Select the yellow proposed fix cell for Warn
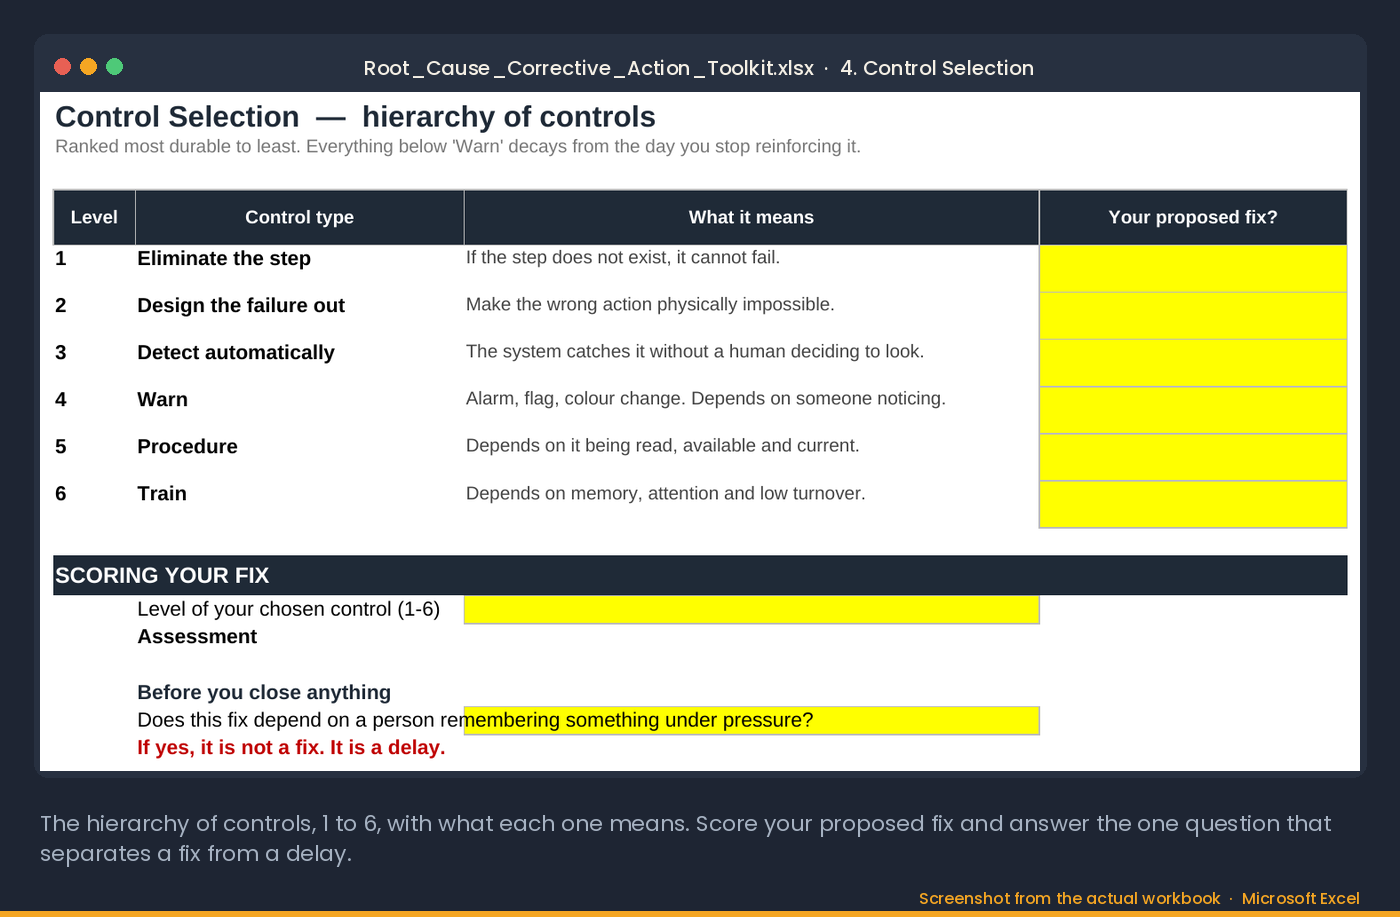The height and width of the screenshot is (917, 1400). [1193, 410]
